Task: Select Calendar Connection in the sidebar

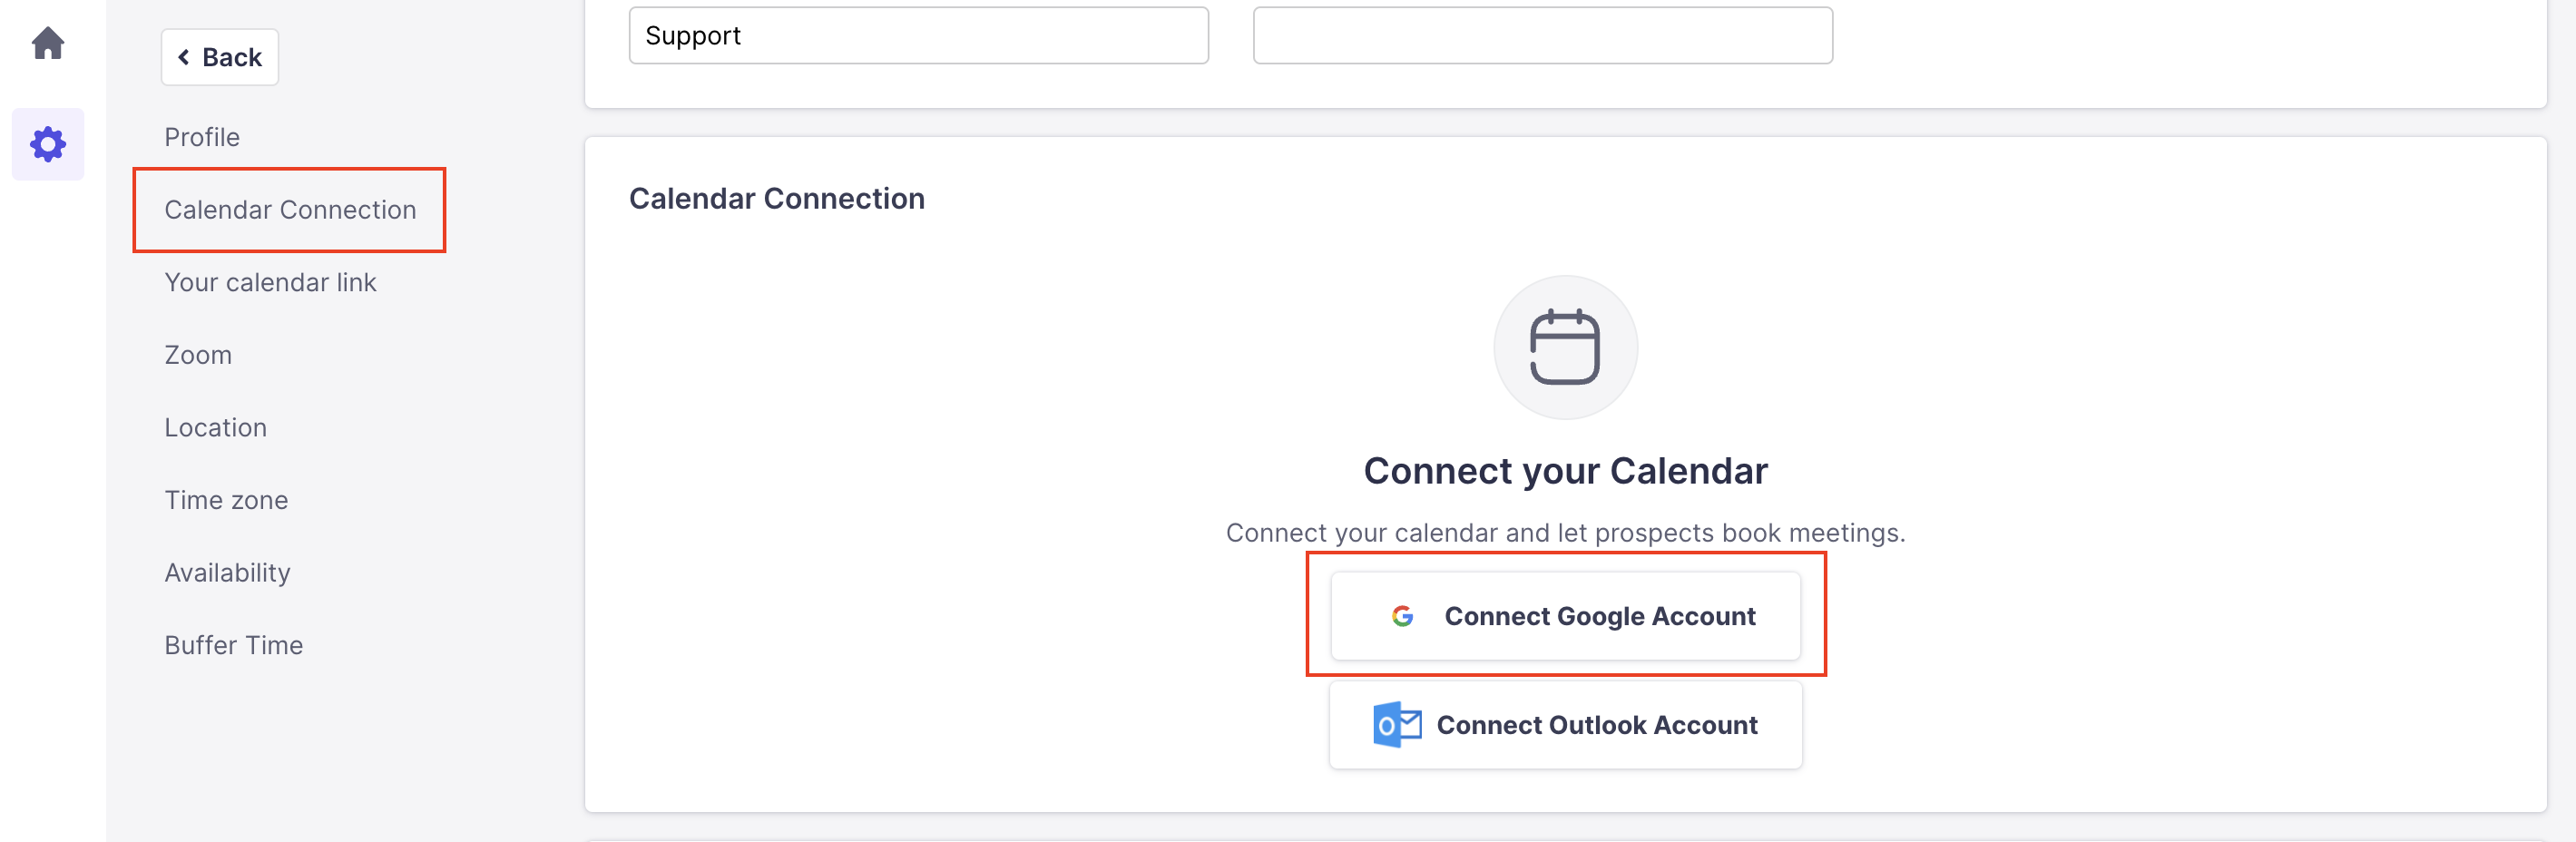Action: 290,210
